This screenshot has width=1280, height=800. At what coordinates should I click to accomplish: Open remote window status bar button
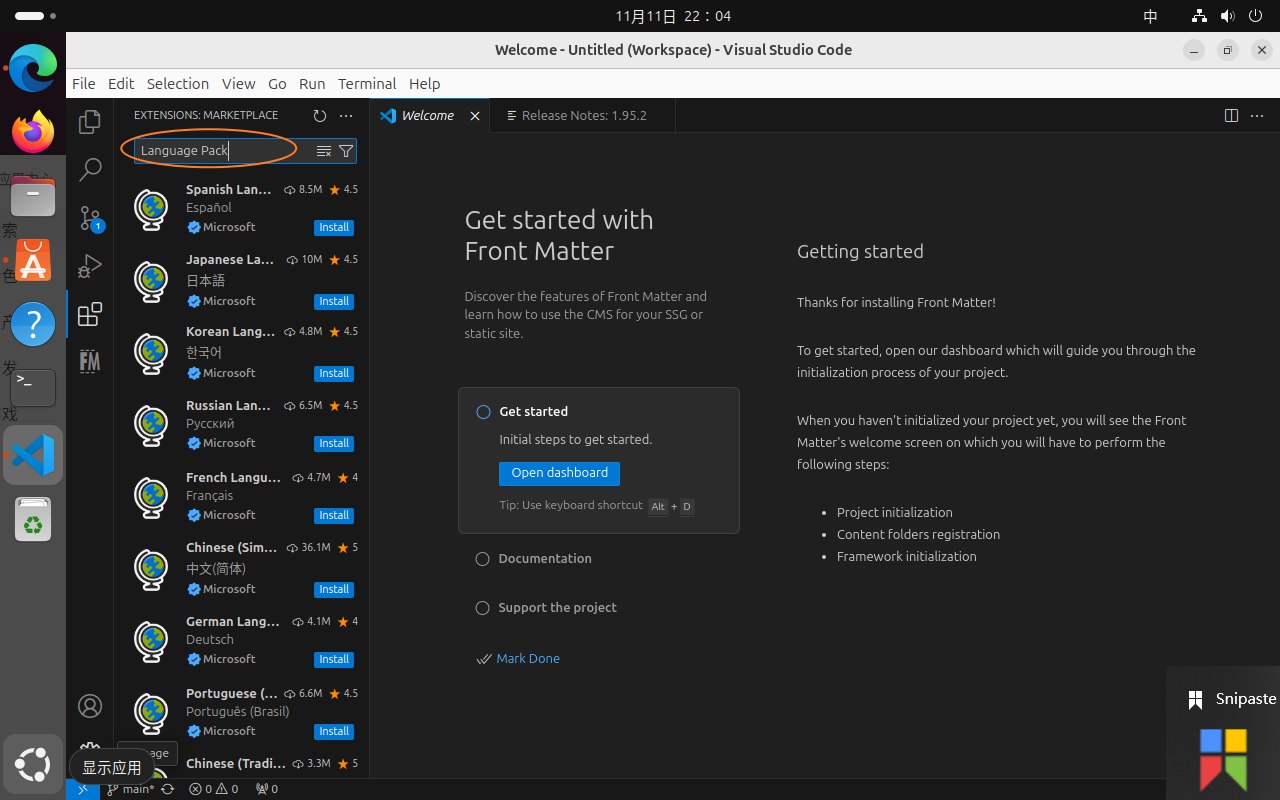point(82,789)
